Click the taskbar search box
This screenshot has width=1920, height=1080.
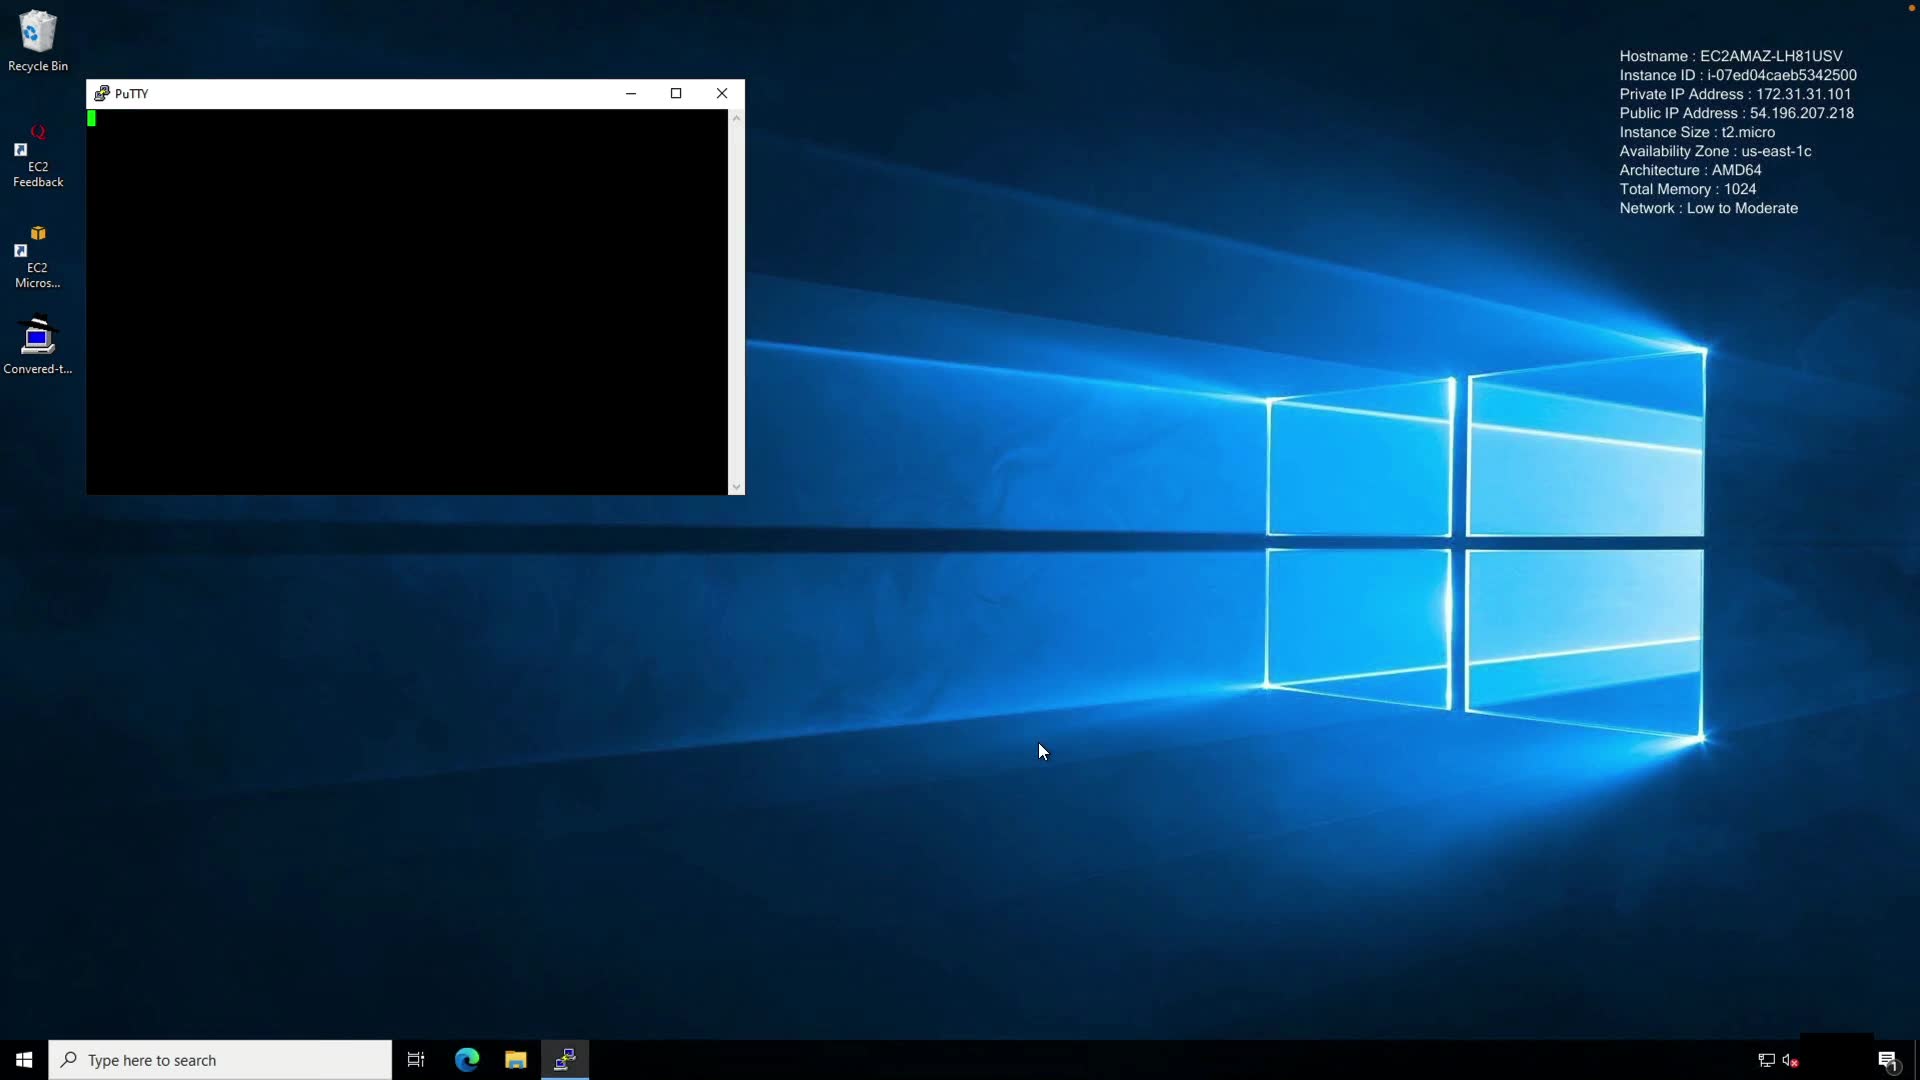tap(220, 1060)
